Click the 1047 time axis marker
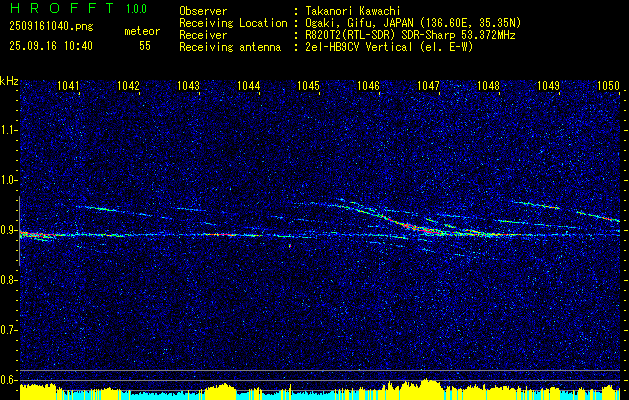This screenshot has width=629, height=400. [428, 85]
